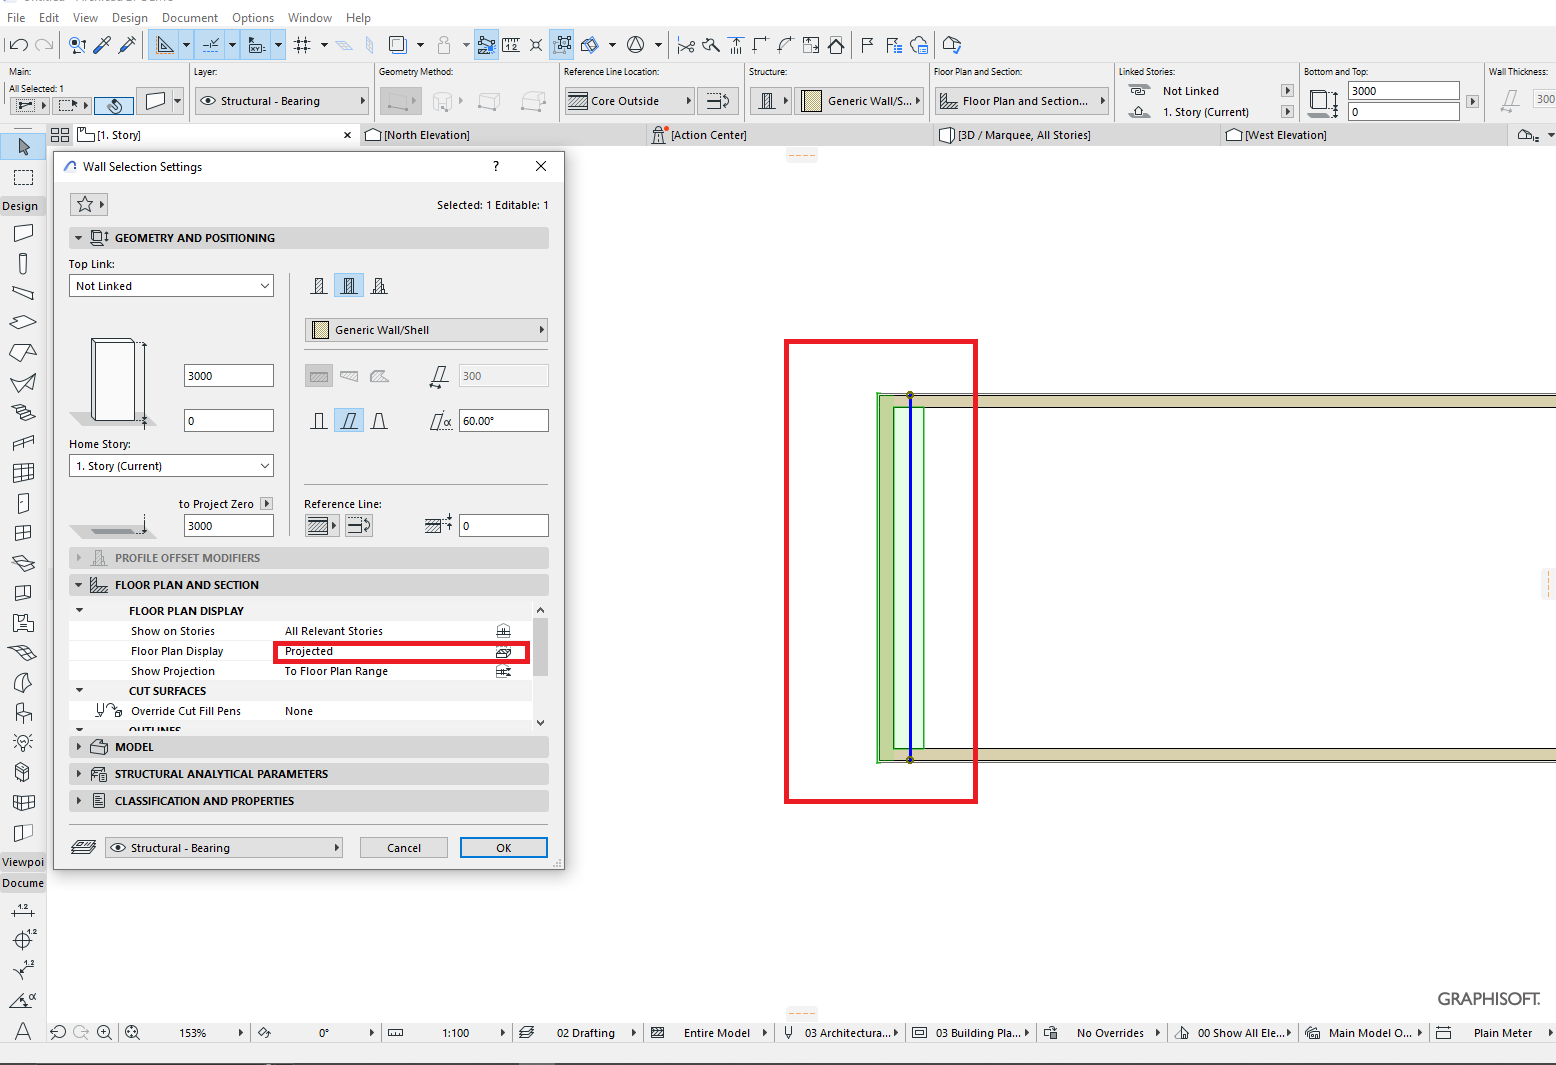
Task: Open the Home Story dropdown
Action: click(170, 465)
